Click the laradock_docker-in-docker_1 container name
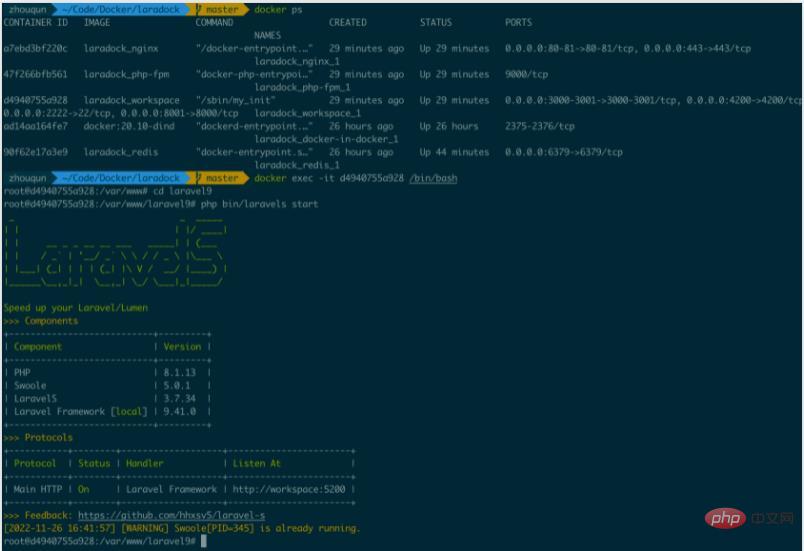The height and width of the screenshot is (551, 804). point(326,139)
